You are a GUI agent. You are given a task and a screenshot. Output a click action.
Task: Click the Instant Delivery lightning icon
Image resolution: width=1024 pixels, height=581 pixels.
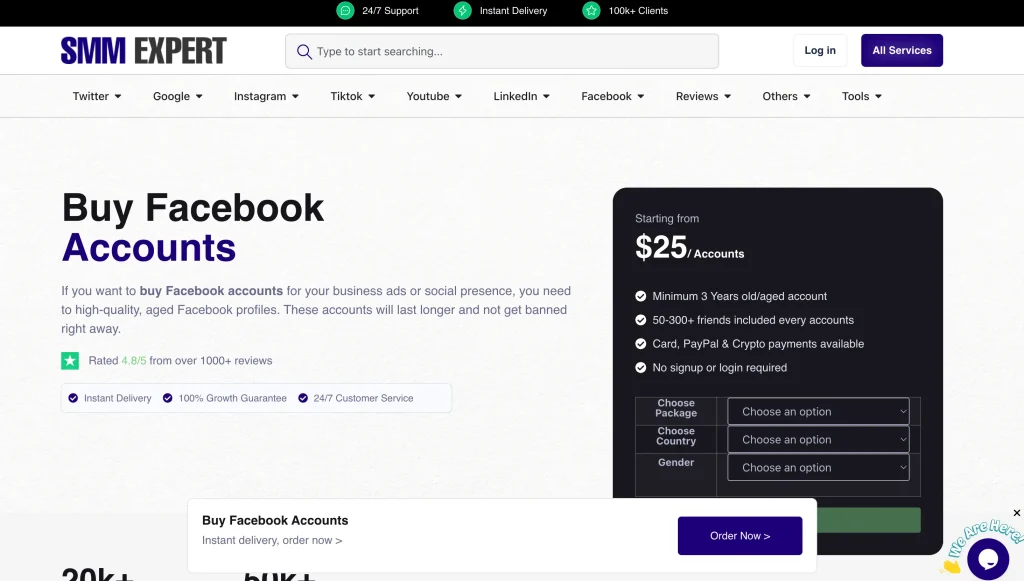(x=462, y=11)
